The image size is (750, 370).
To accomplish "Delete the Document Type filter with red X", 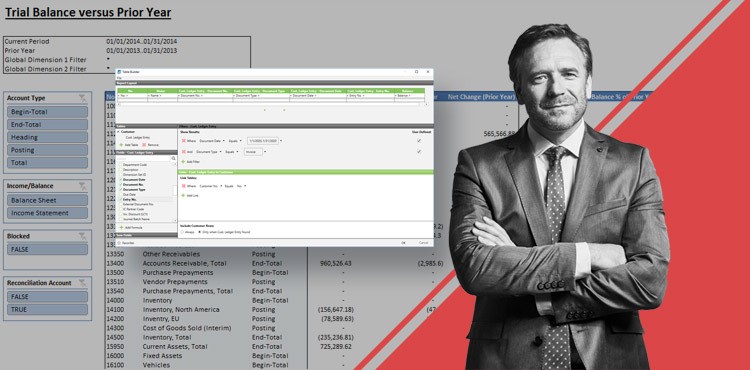I will click(x=184, y=152).
